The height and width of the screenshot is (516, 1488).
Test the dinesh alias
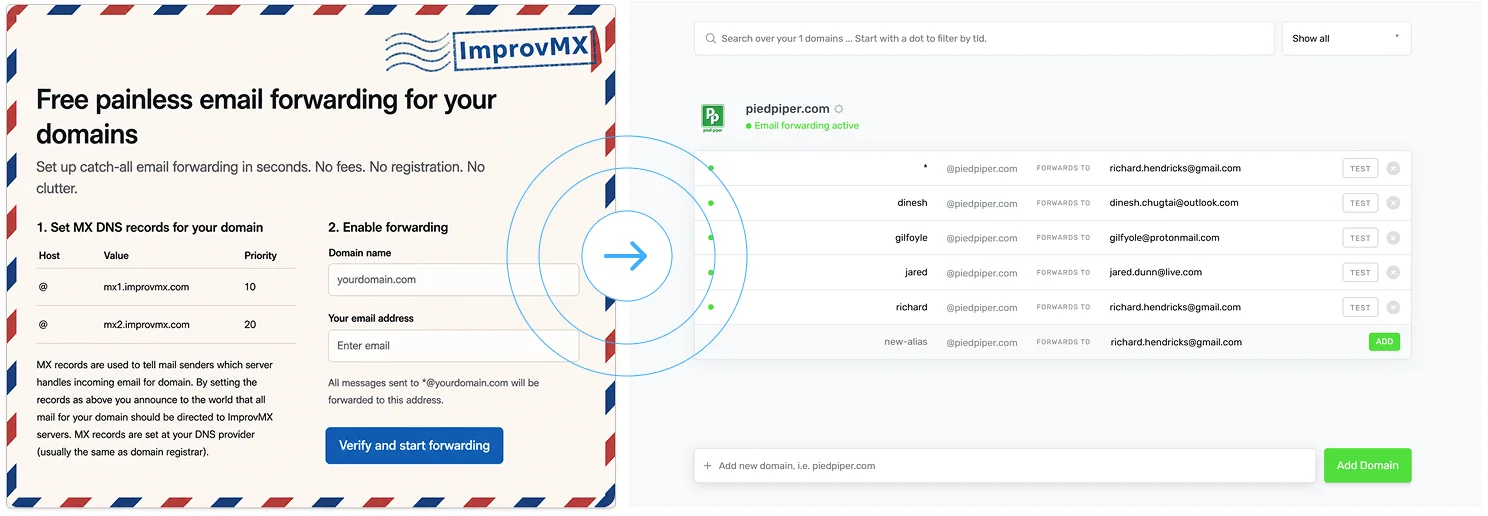point(1360,203)
